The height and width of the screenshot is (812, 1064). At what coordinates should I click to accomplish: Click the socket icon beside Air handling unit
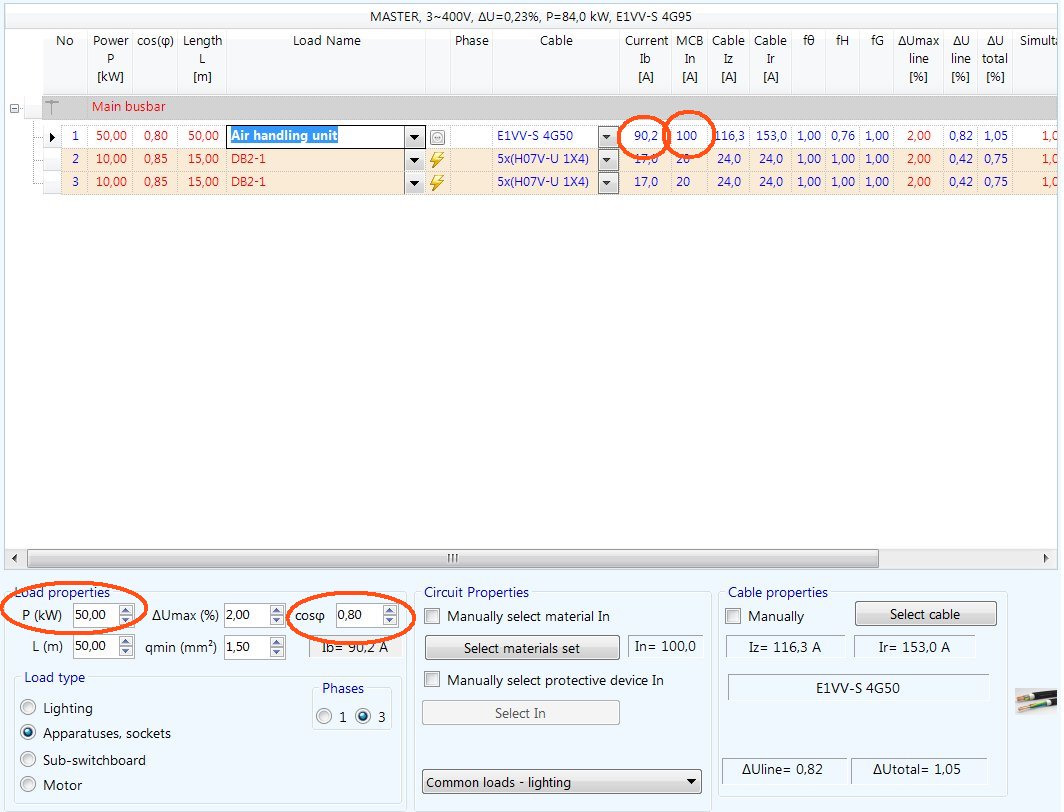click(437, 136)
